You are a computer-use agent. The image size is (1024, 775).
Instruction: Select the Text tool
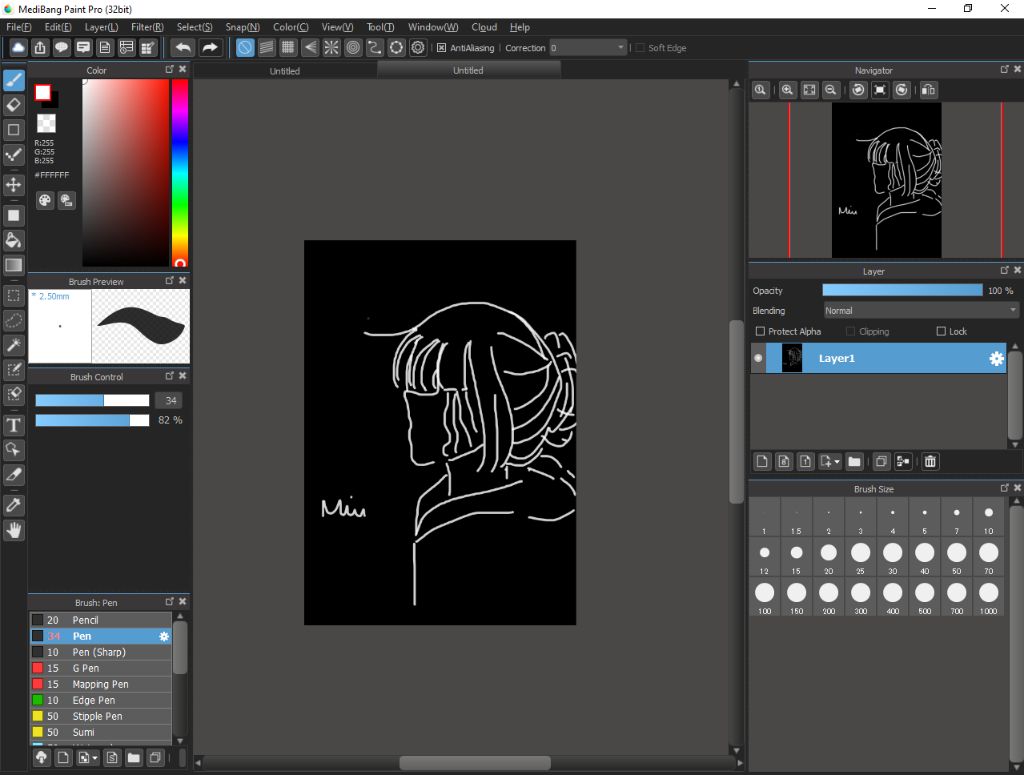click(x=14, y=425)
